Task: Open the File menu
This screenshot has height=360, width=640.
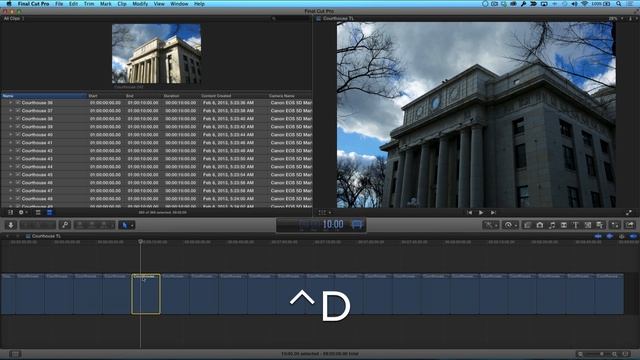Action: [59, 4]
